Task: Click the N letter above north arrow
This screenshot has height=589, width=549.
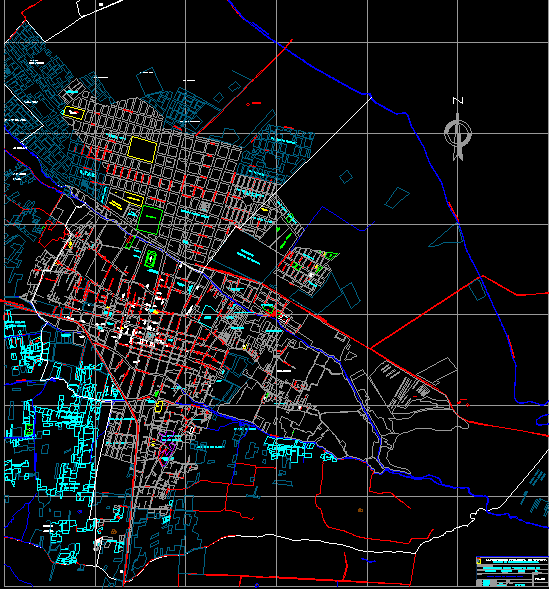Action: click(x=458, y=101)
